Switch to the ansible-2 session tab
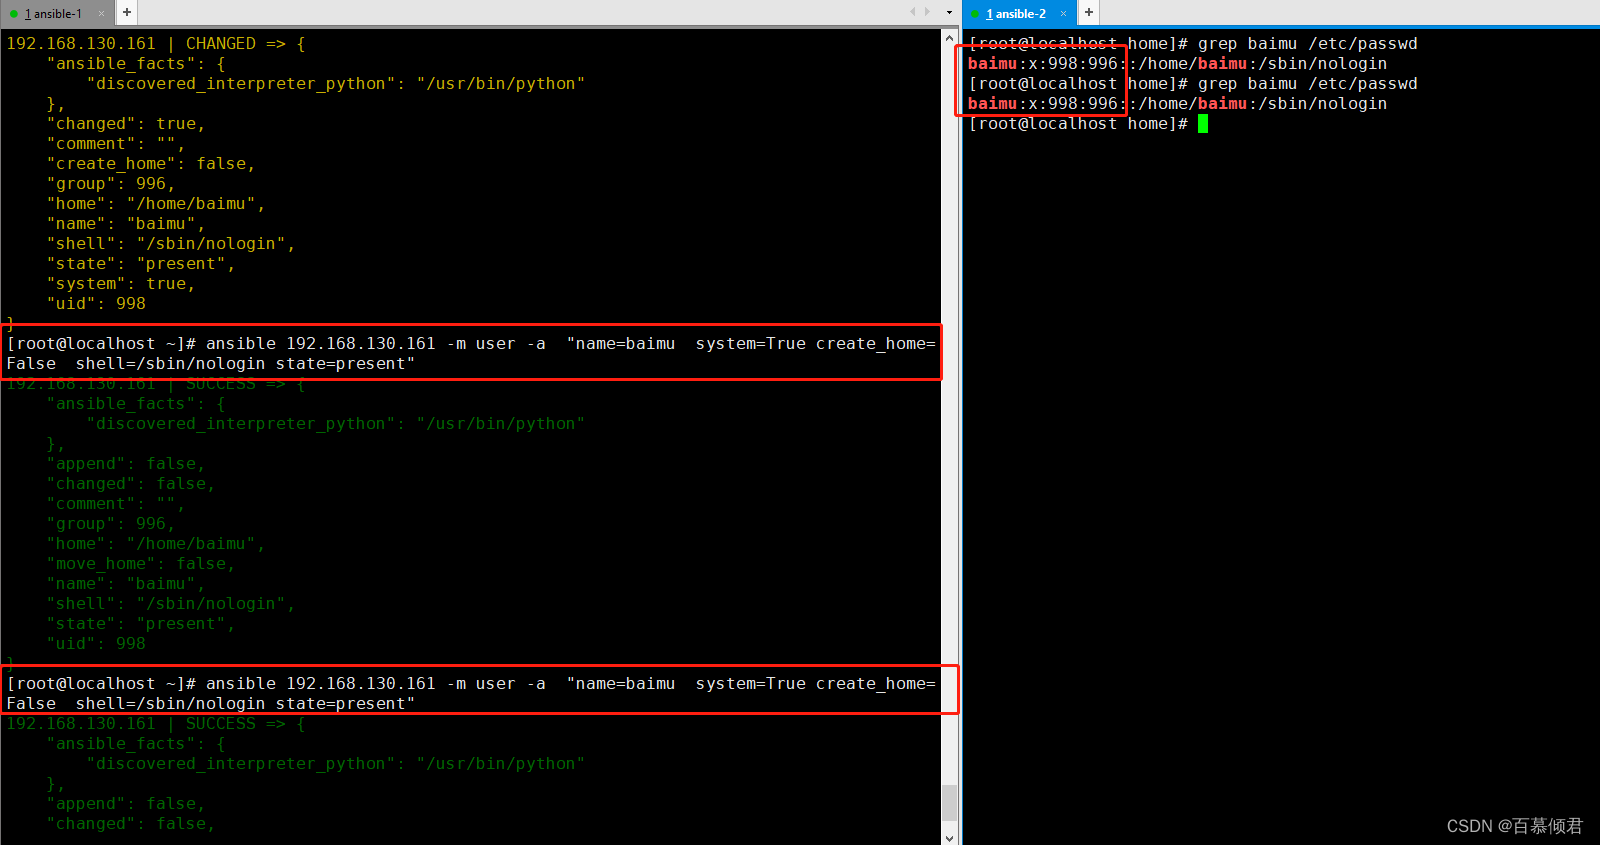This screenshot has height=845, width=1600. pos(1019,13)
